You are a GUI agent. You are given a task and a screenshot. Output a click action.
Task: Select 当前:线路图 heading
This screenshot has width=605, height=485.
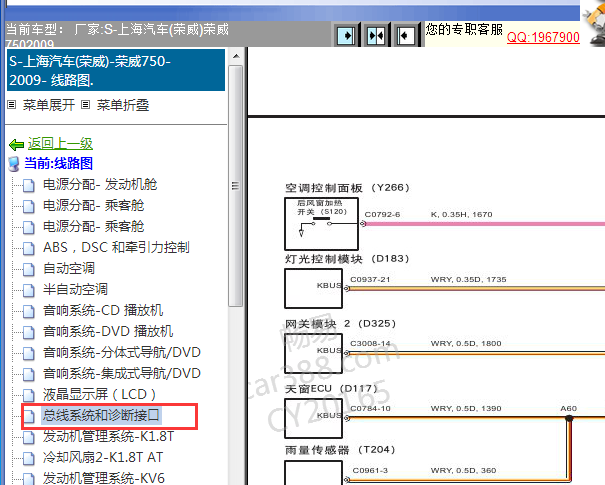coord(58,163)
